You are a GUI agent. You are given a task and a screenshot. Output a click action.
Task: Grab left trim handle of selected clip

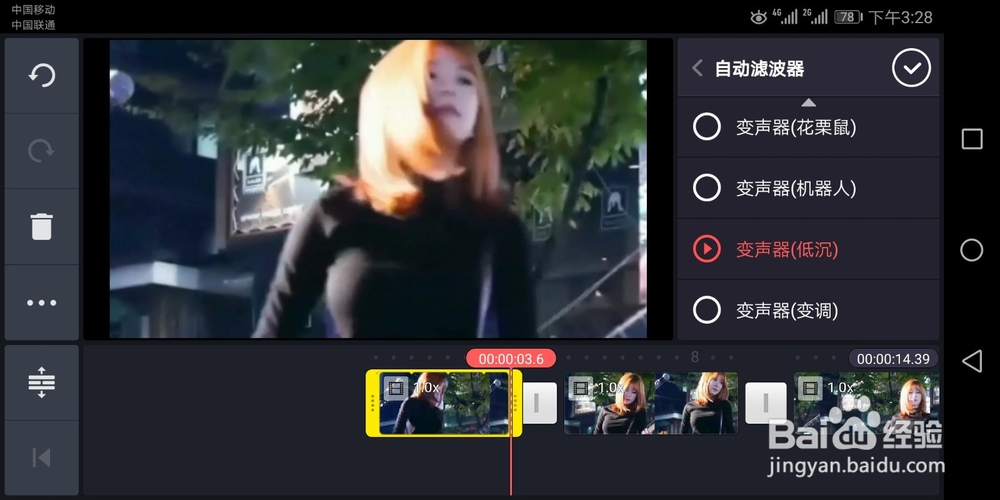pos(372,403)
